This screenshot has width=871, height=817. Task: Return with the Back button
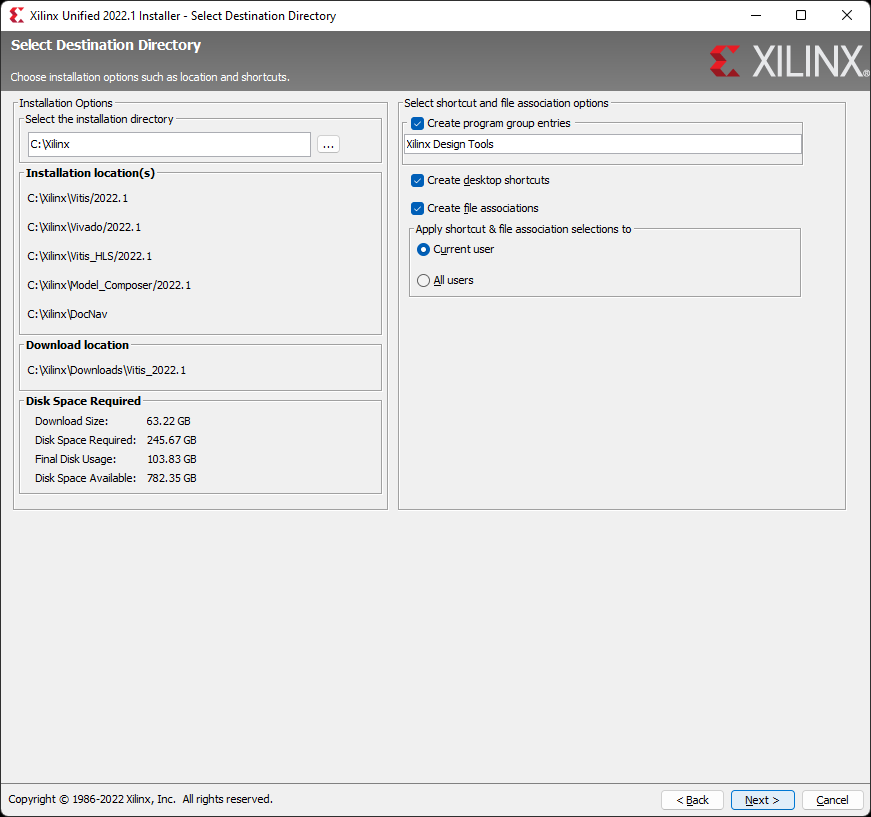692,800
